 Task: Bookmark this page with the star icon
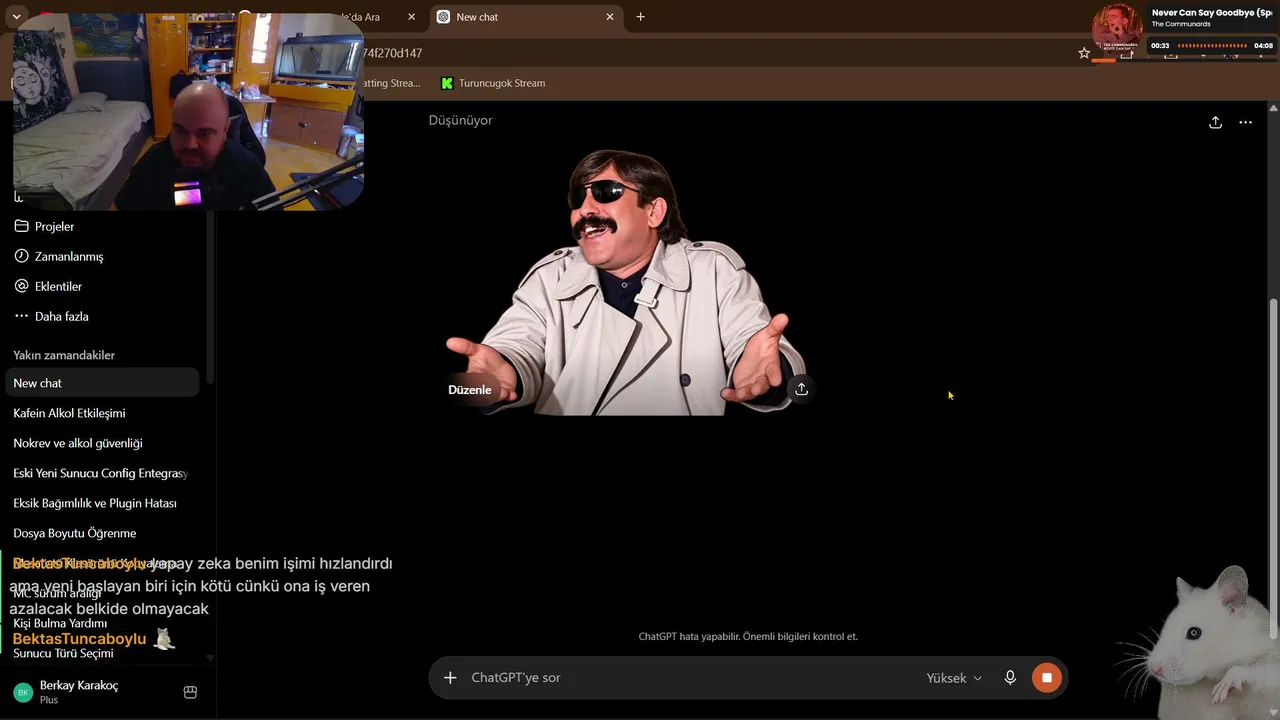click(1084, 53)
